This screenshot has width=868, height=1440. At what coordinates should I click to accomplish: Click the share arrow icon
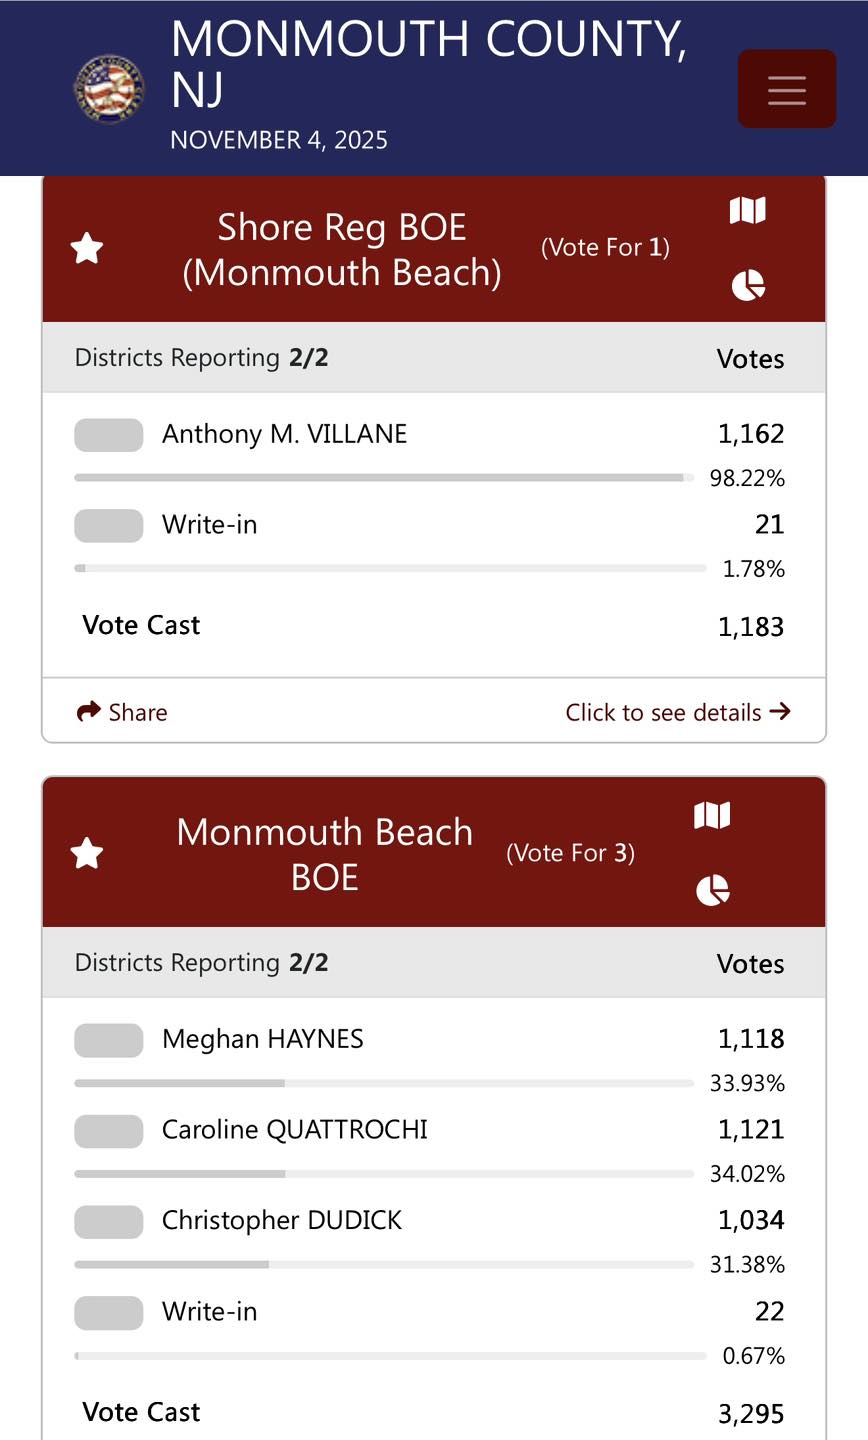coord(89,711)
